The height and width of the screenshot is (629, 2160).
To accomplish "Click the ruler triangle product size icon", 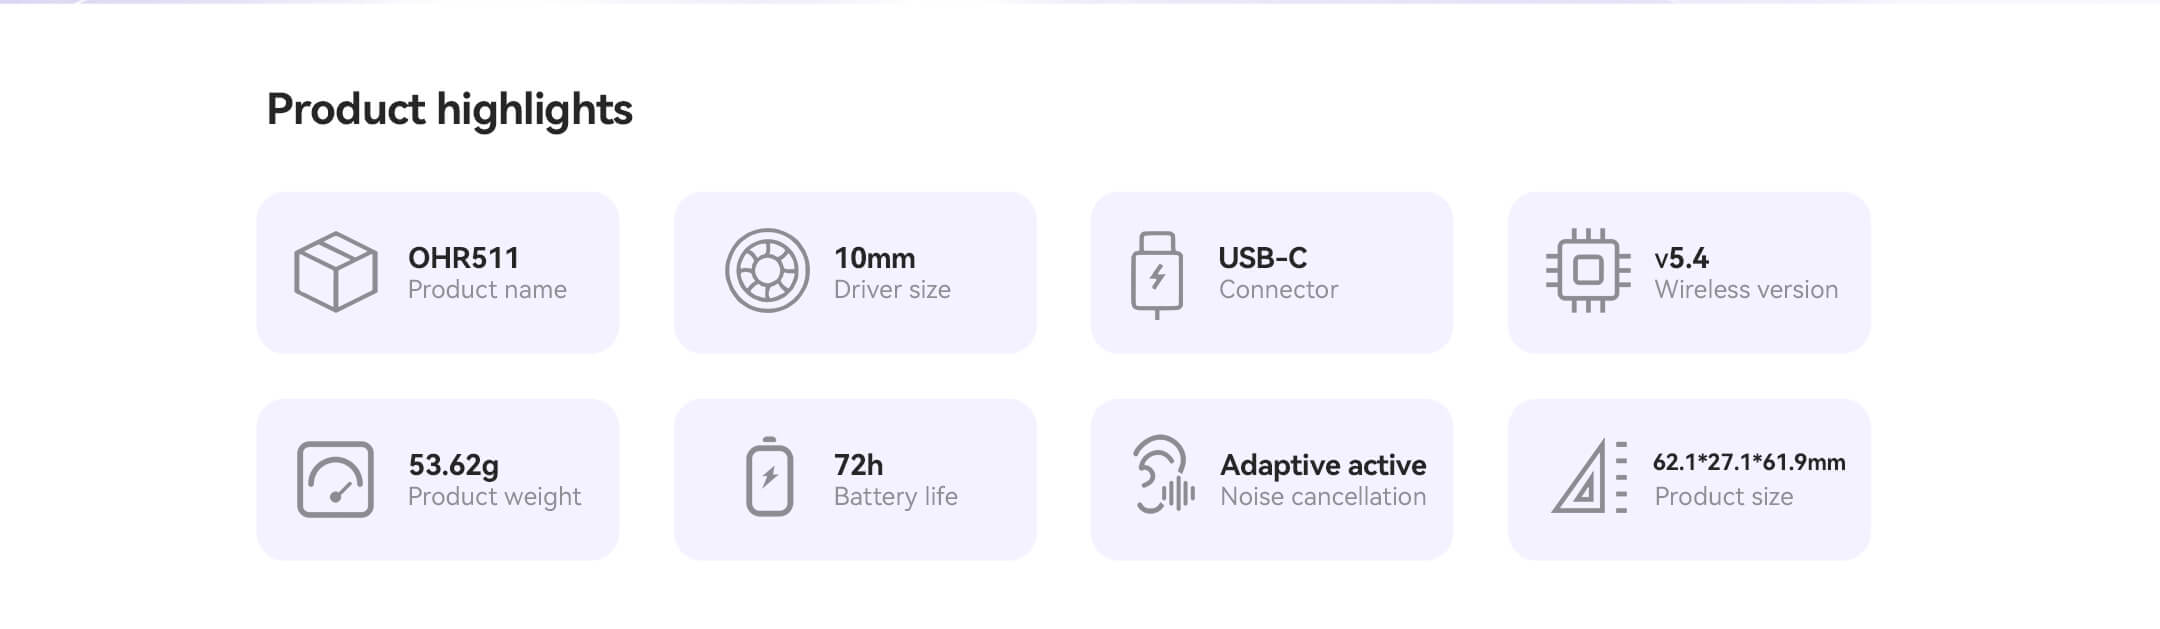I will coord(1589,477).
